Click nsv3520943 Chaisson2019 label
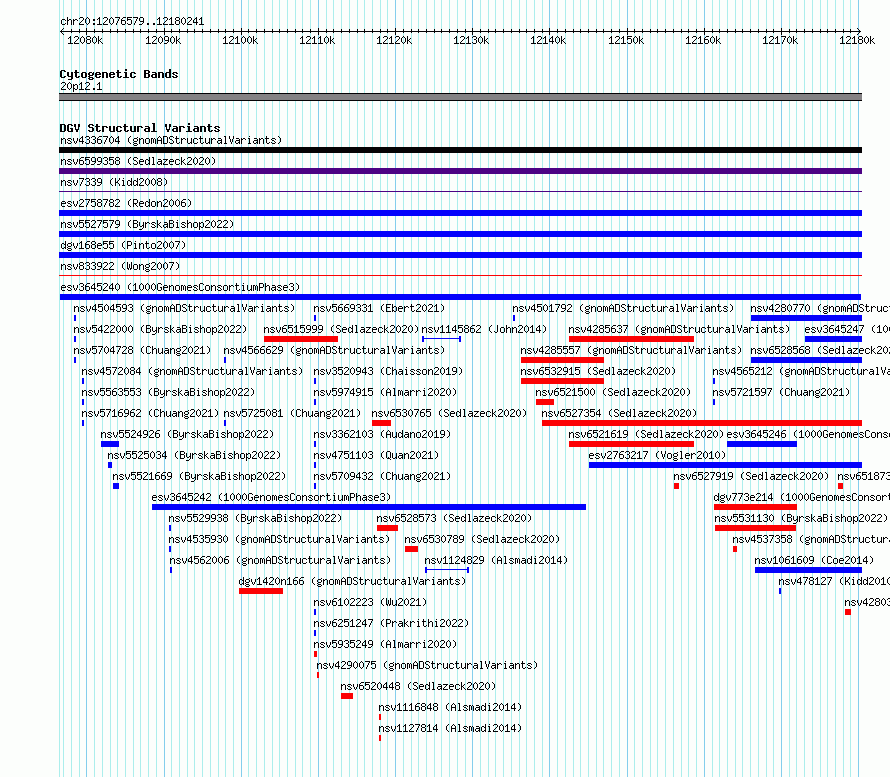 (x=388, y=371)
